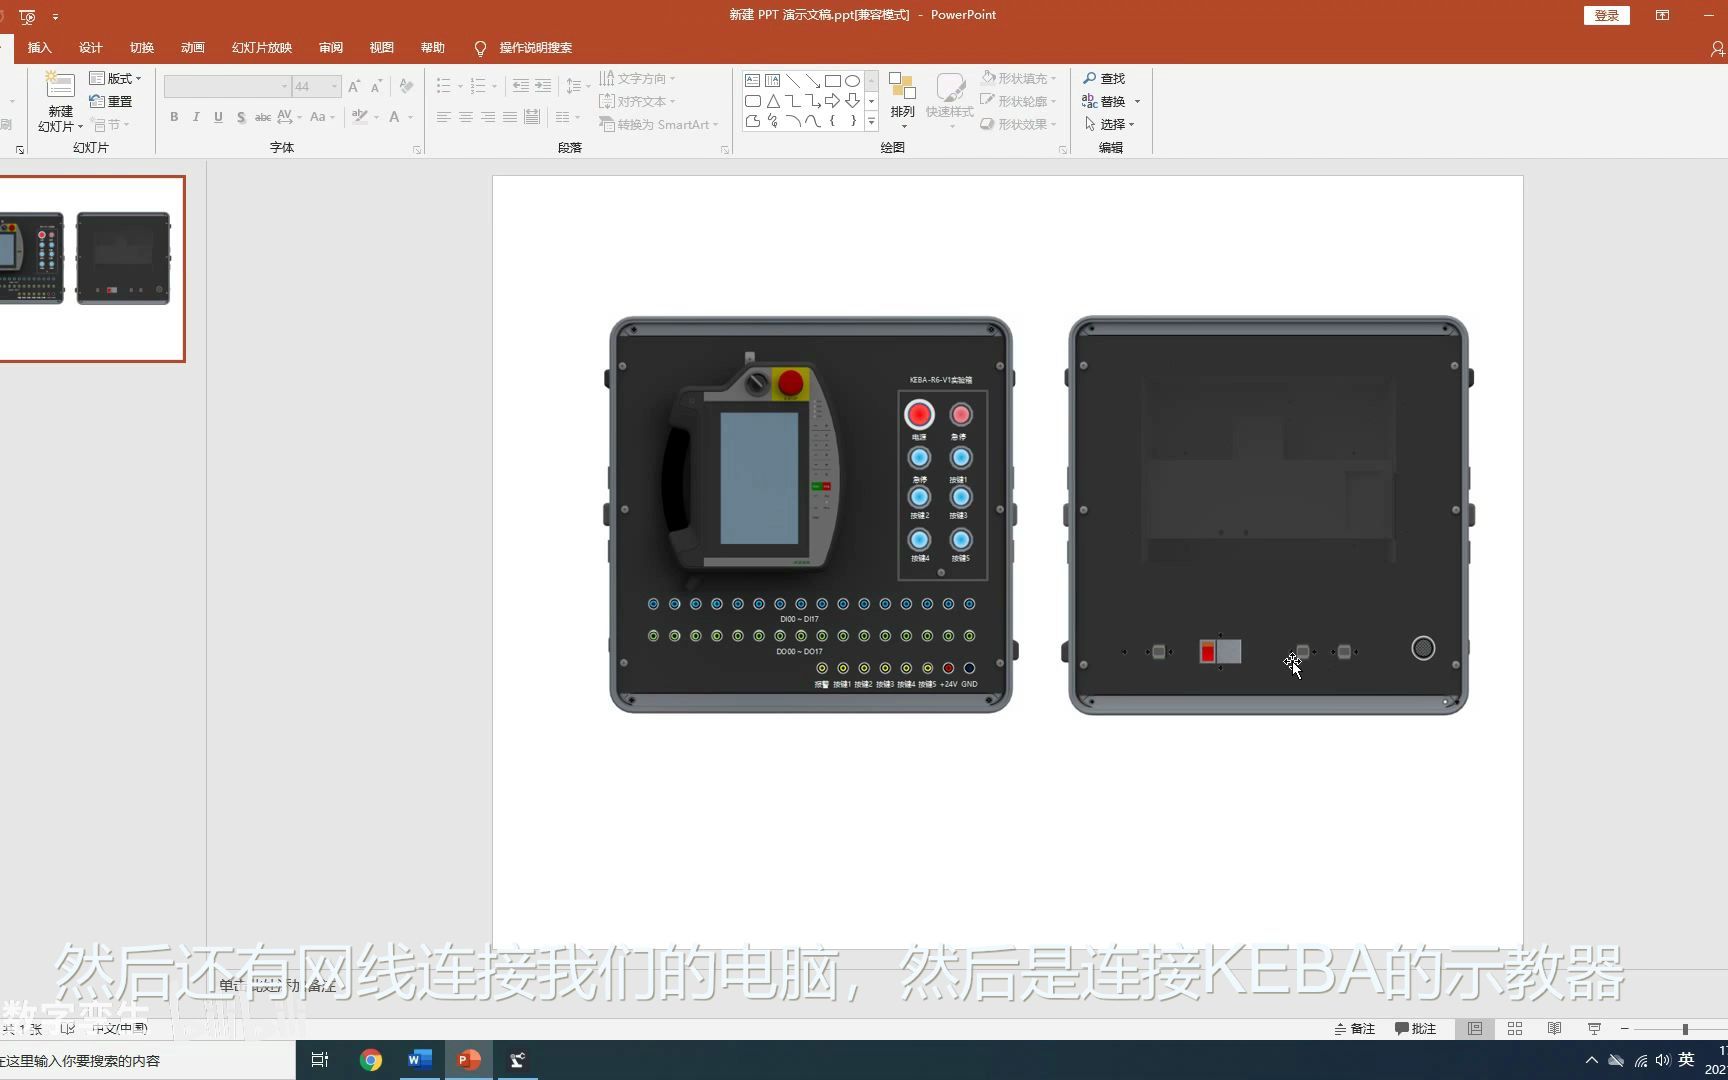Pick the arrow line shape
The width and height of the screenshot is (1728, 1080).
coord(812,80)
